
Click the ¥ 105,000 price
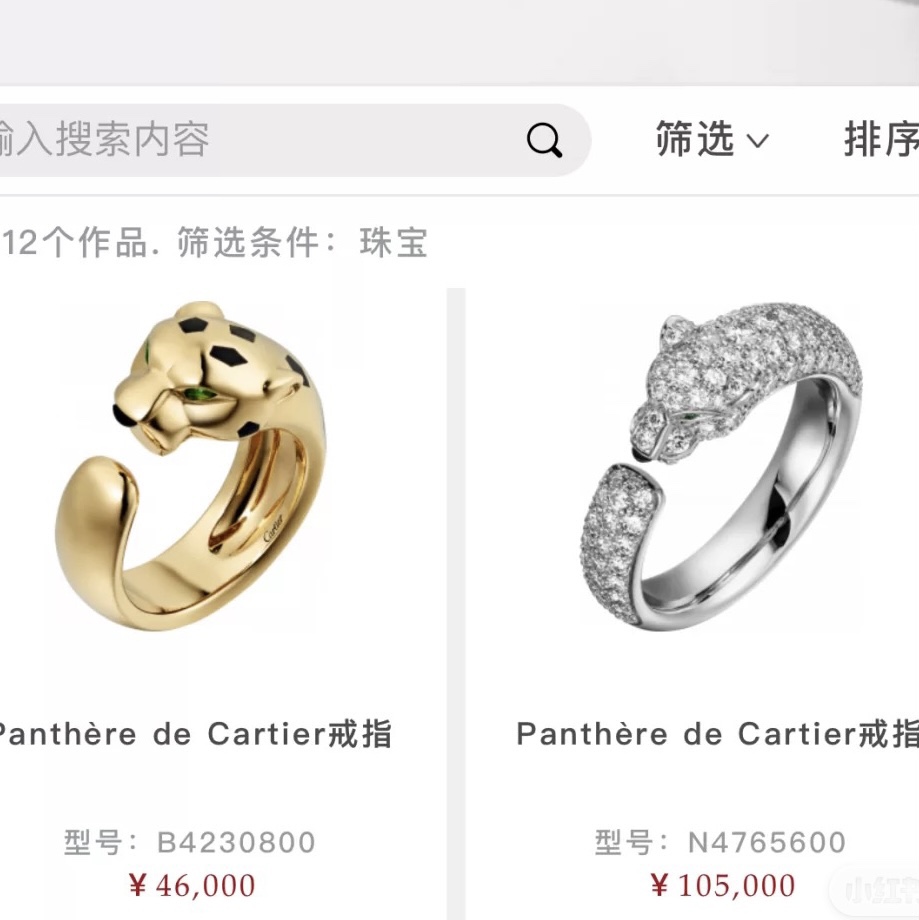(723, 885)
